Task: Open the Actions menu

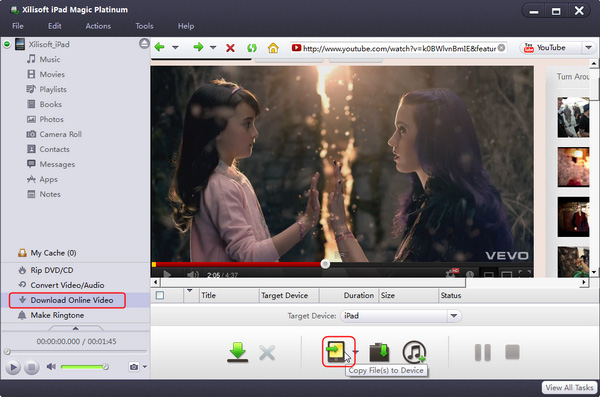Action: pos(98,26)
